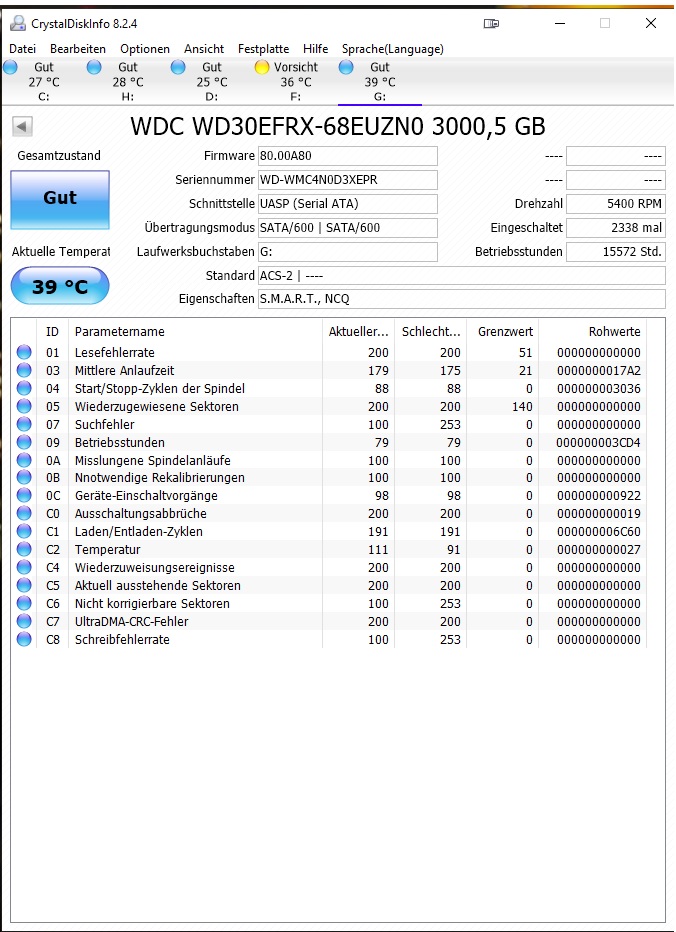Select drive C: with 27 °C
Viewport: 676px width, 932px height.
click(43, 81)
